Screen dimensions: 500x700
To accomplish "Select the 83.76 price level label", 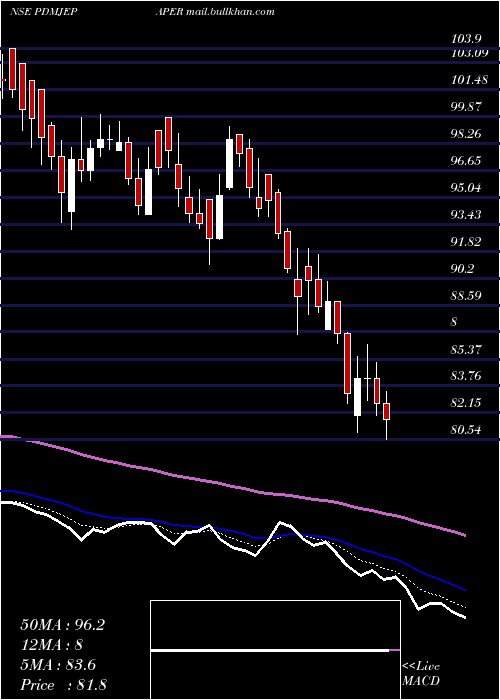I will click(x=467, y=376).
